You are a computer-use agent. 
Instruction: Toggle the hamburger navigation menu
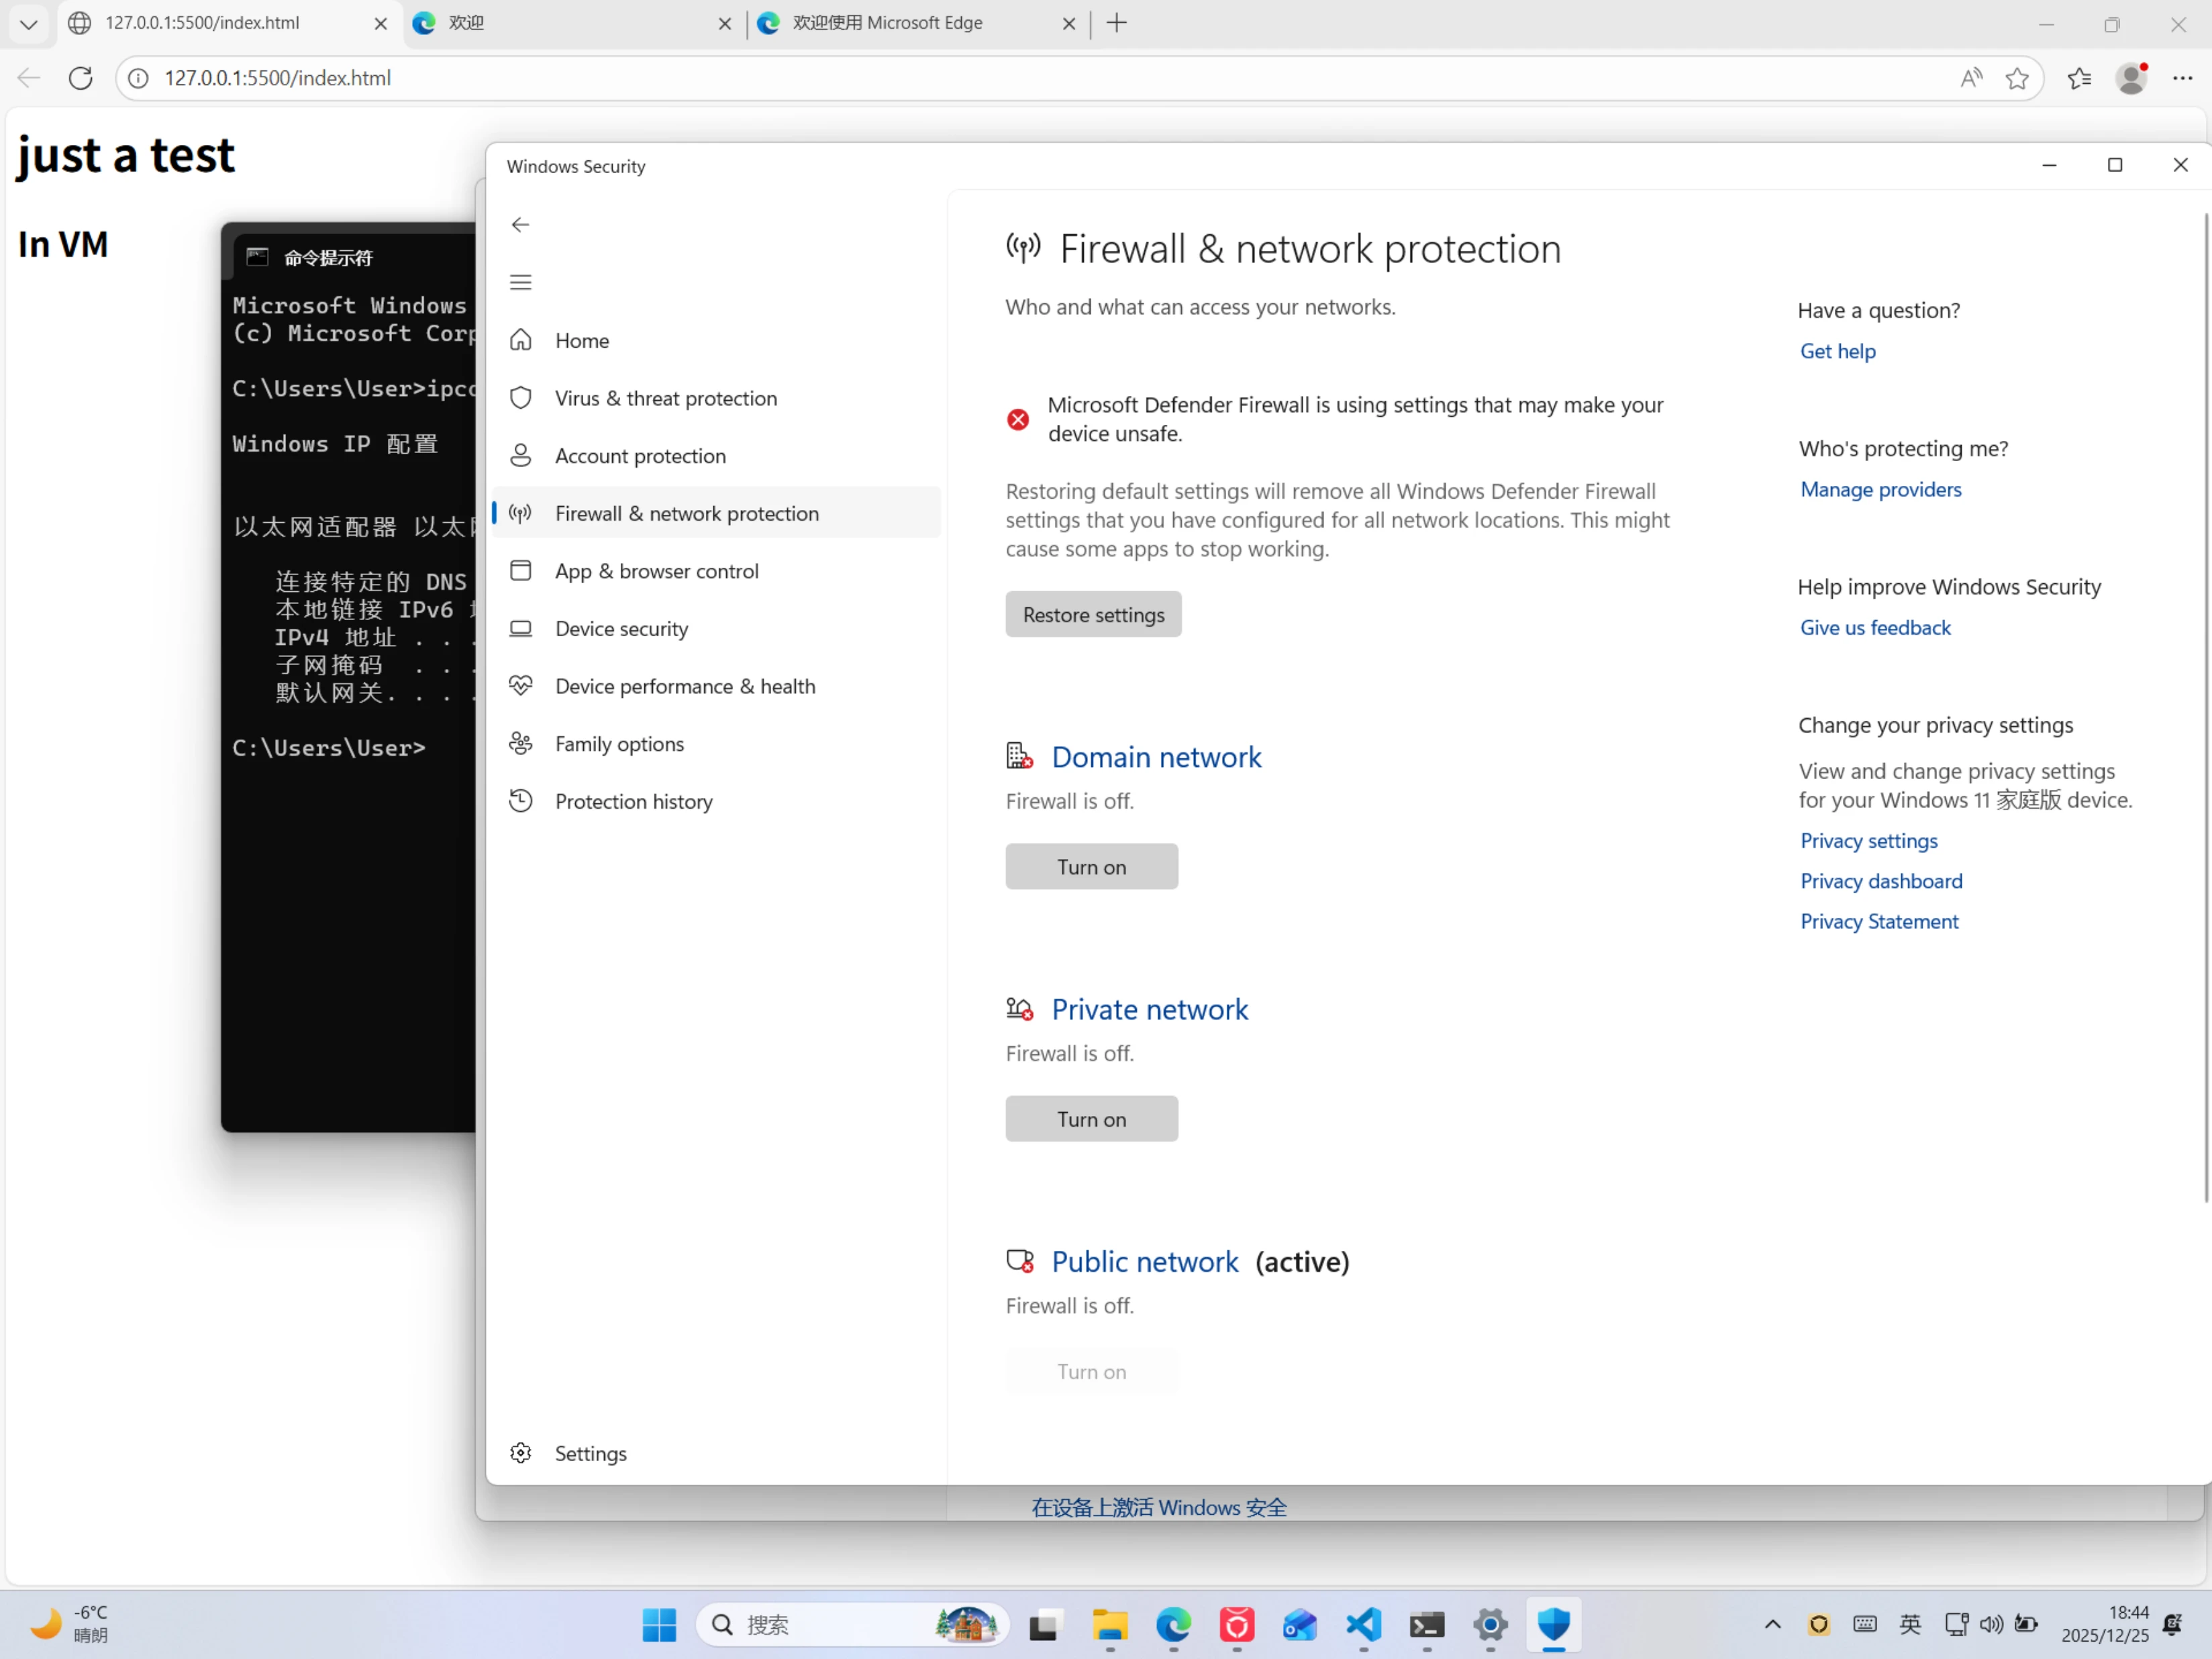[520, 282]
